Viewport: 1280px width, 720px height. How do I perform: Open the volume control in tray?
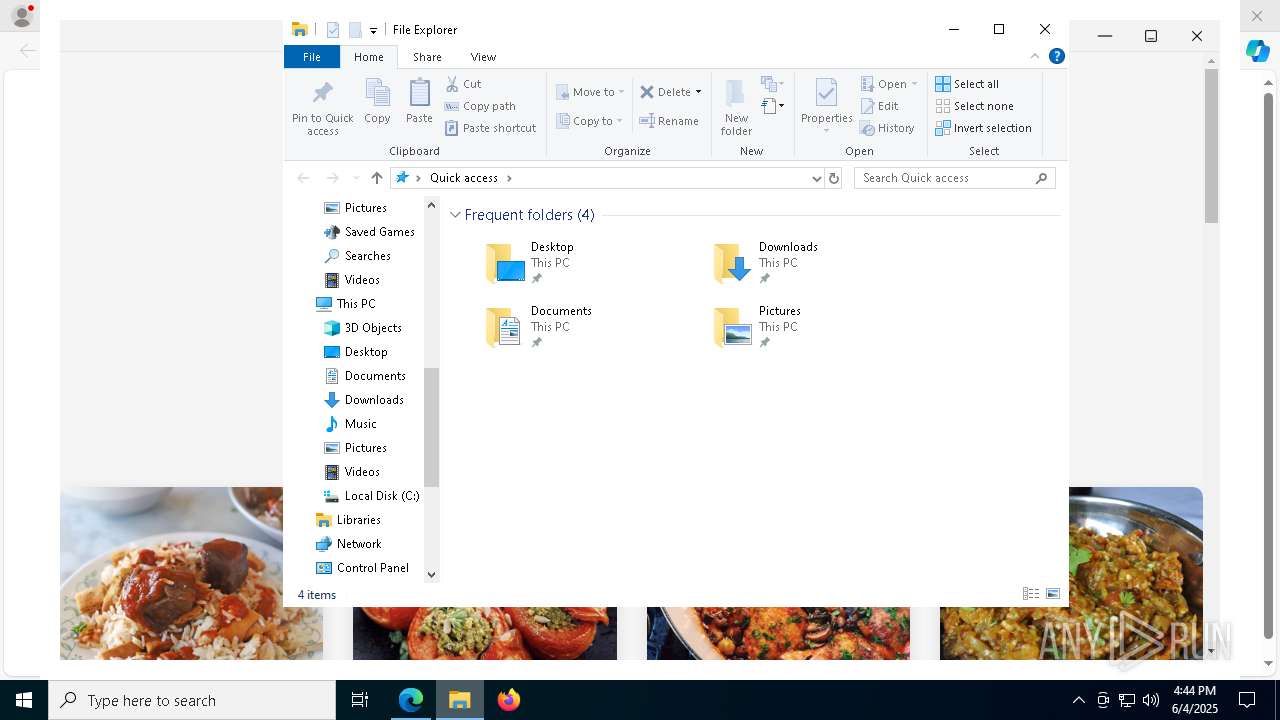pyautogui.click(x=1150, y=700)
